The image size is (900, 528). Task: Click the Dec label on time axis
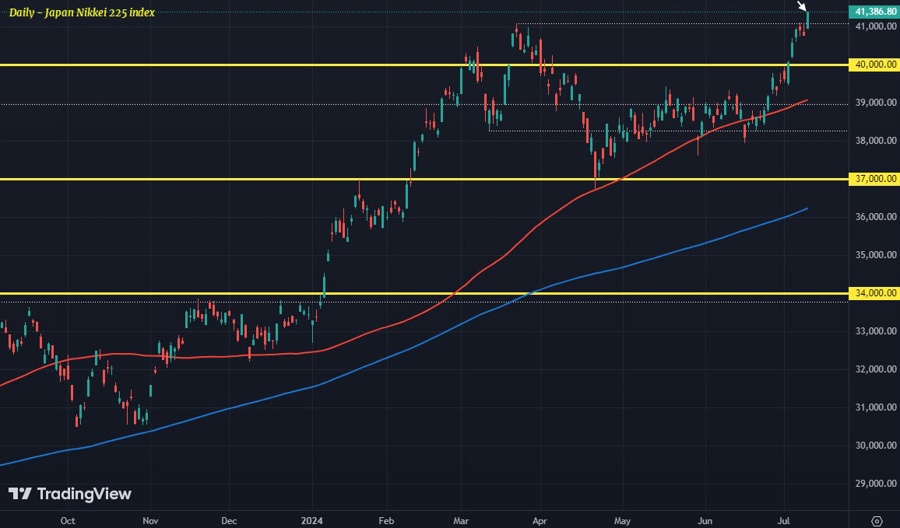click(228, 521)
